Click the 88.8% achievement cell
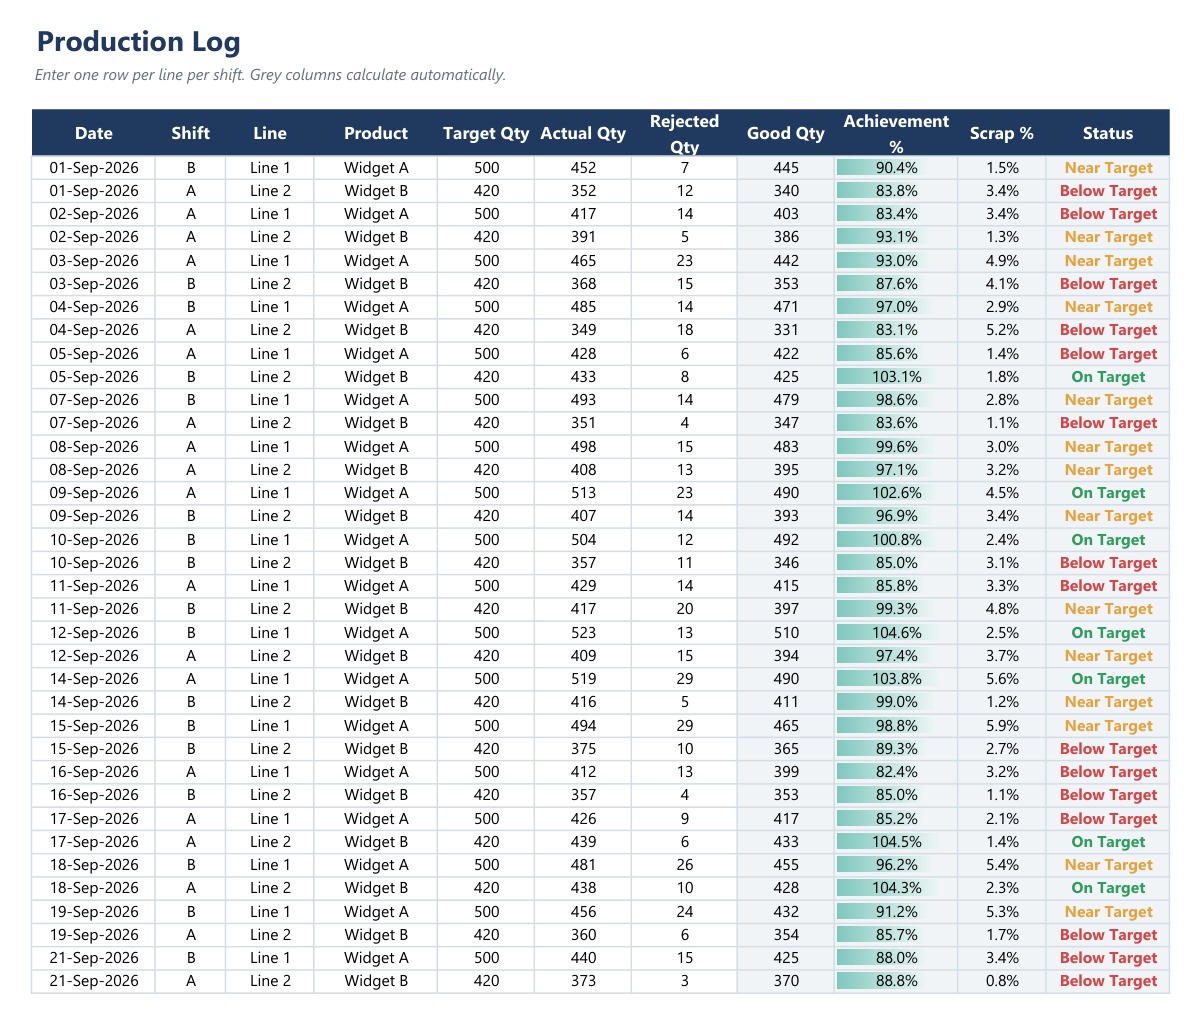The height and width of the screenshot is (1024, 1201). point(896,981)
